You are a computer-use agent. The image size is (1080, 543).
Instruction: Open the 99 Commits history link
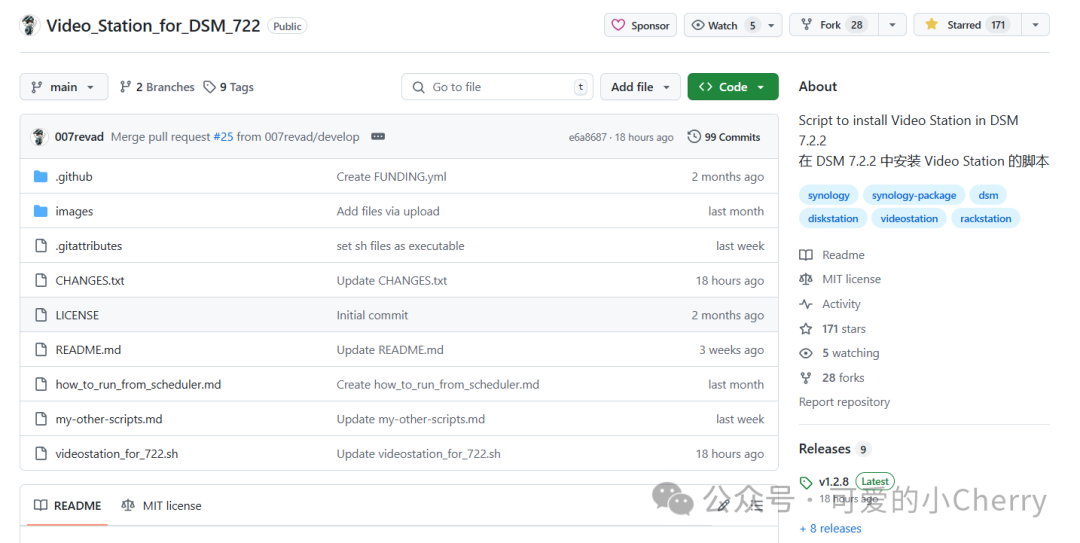click(724, 136)
